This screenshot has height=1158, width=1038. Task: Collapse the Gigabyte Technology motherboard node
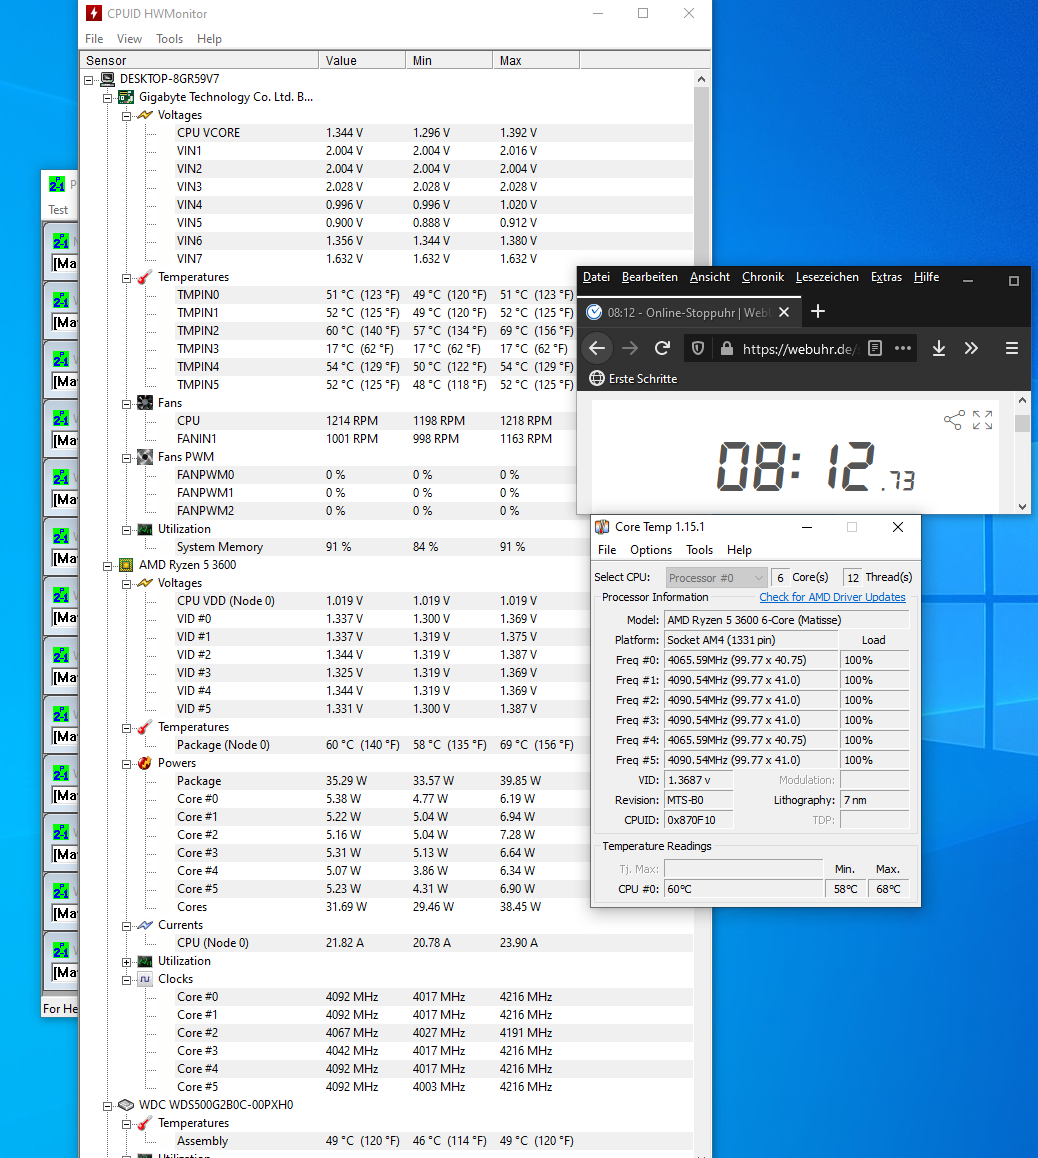pyautogui.click(x=108, y=97)
